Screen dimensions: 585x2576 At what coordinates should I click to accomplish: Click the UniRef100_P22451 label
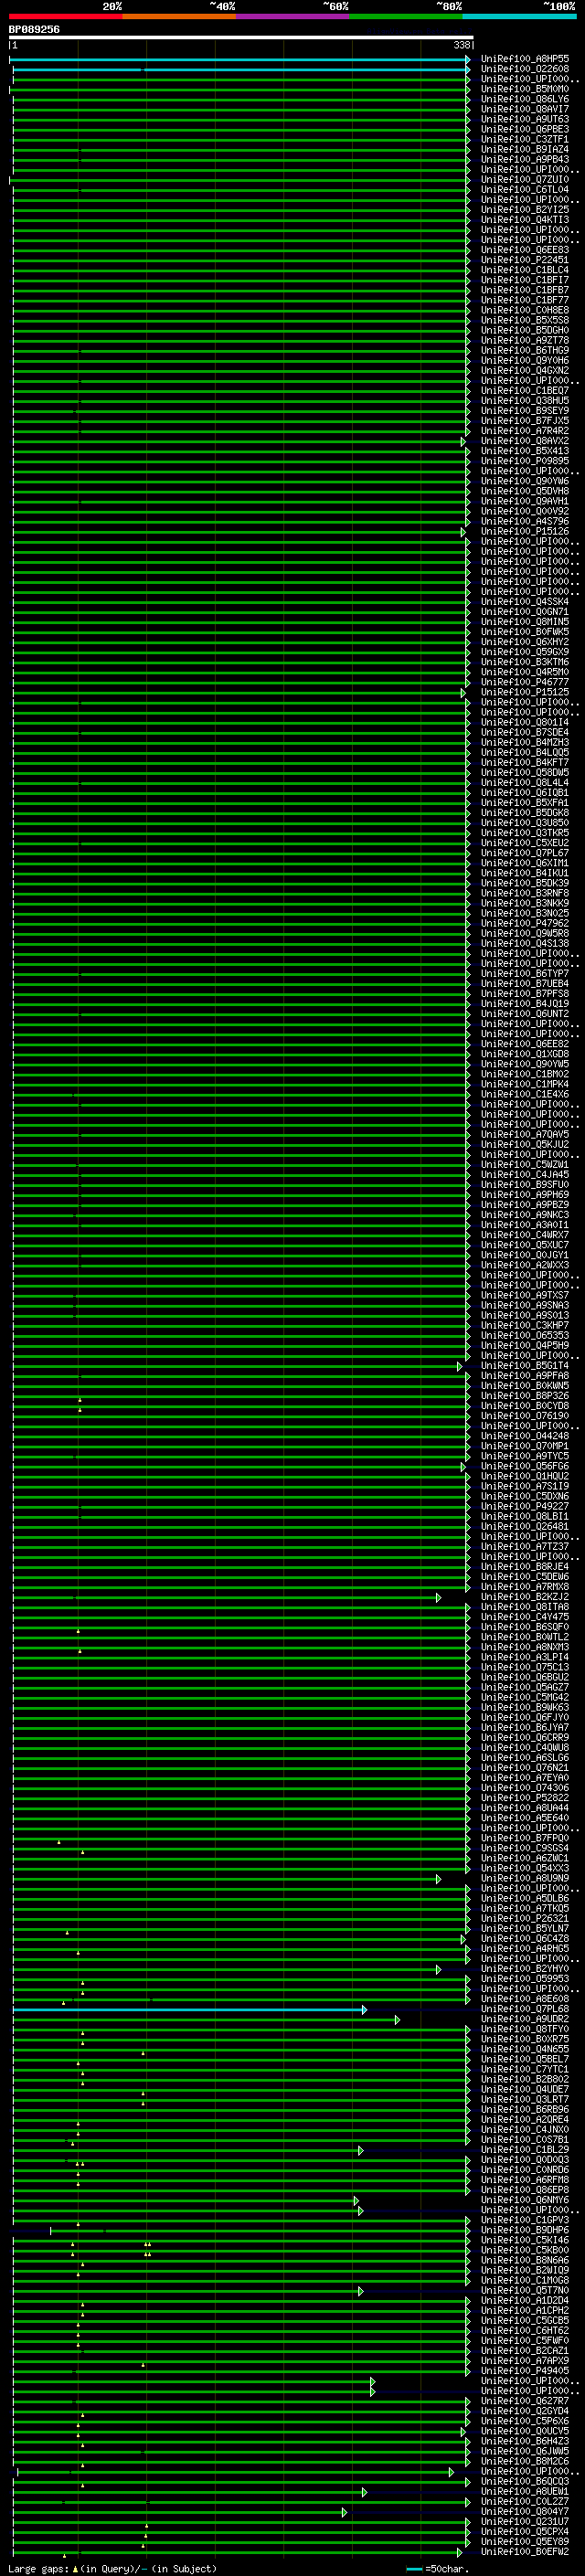click(x=525, y=260)
